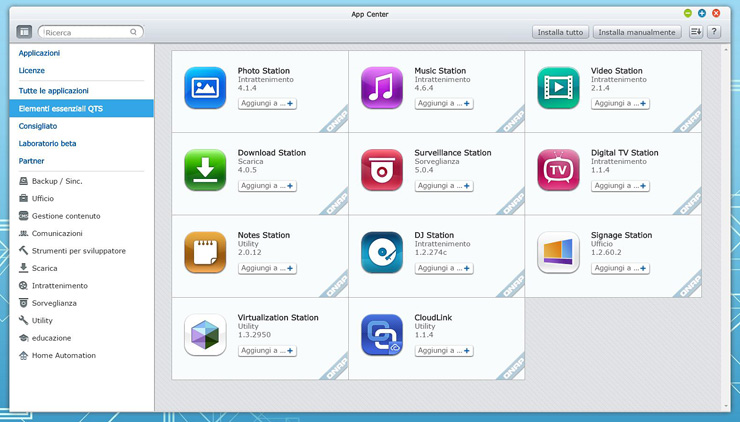Click the Digital TV Station icon
The width and height of the screenshot is (740, 422).
click(x=558, y=170)
